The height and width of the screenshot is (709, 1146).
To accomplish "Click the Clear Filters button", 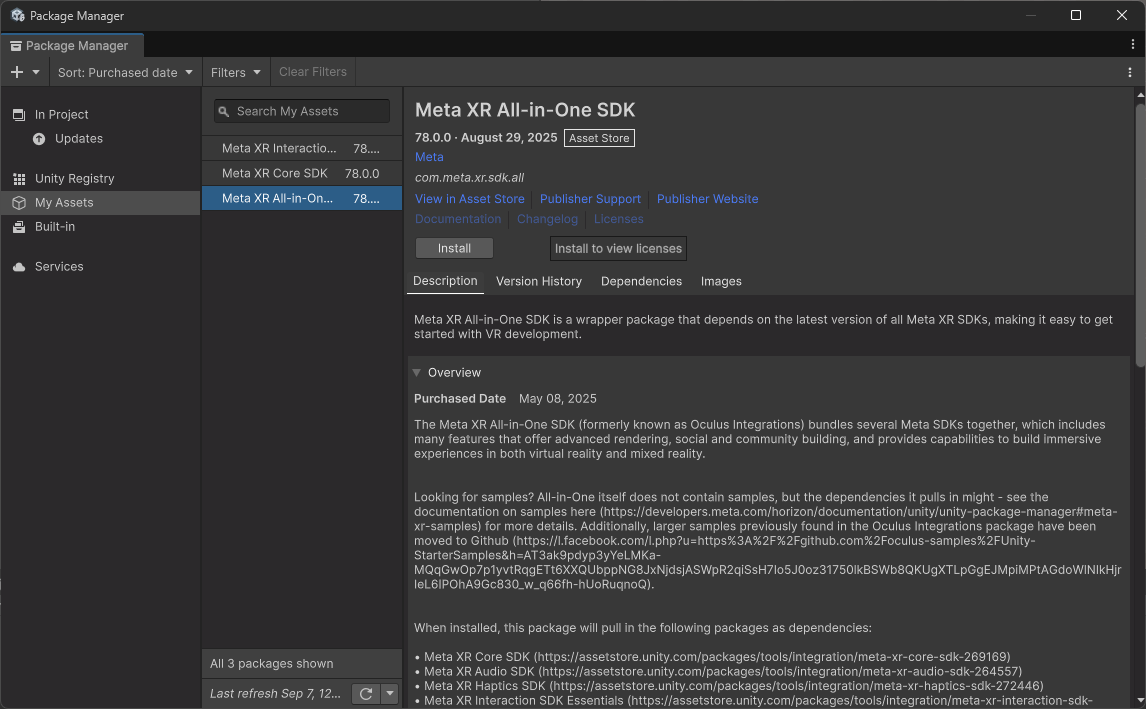I will click(313, 72).
